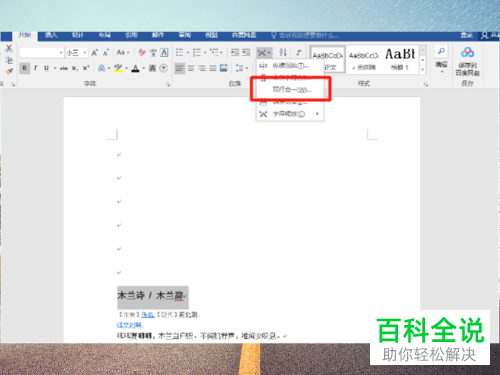This screenshot has height=375, width=500.
Task: Click the Character Shading icon
Action: click(x=152, y=68)
